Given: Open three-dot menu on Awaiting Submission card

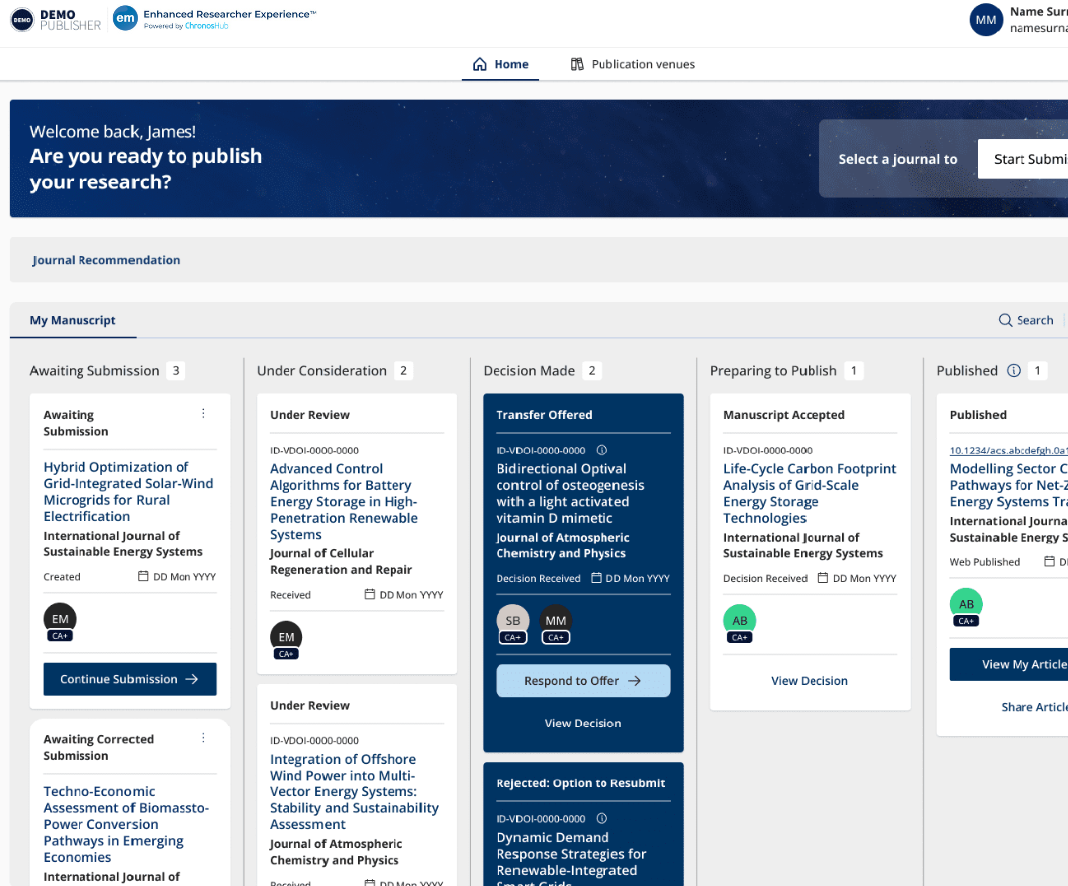Looking at the screenshot, I should (203, 413).
